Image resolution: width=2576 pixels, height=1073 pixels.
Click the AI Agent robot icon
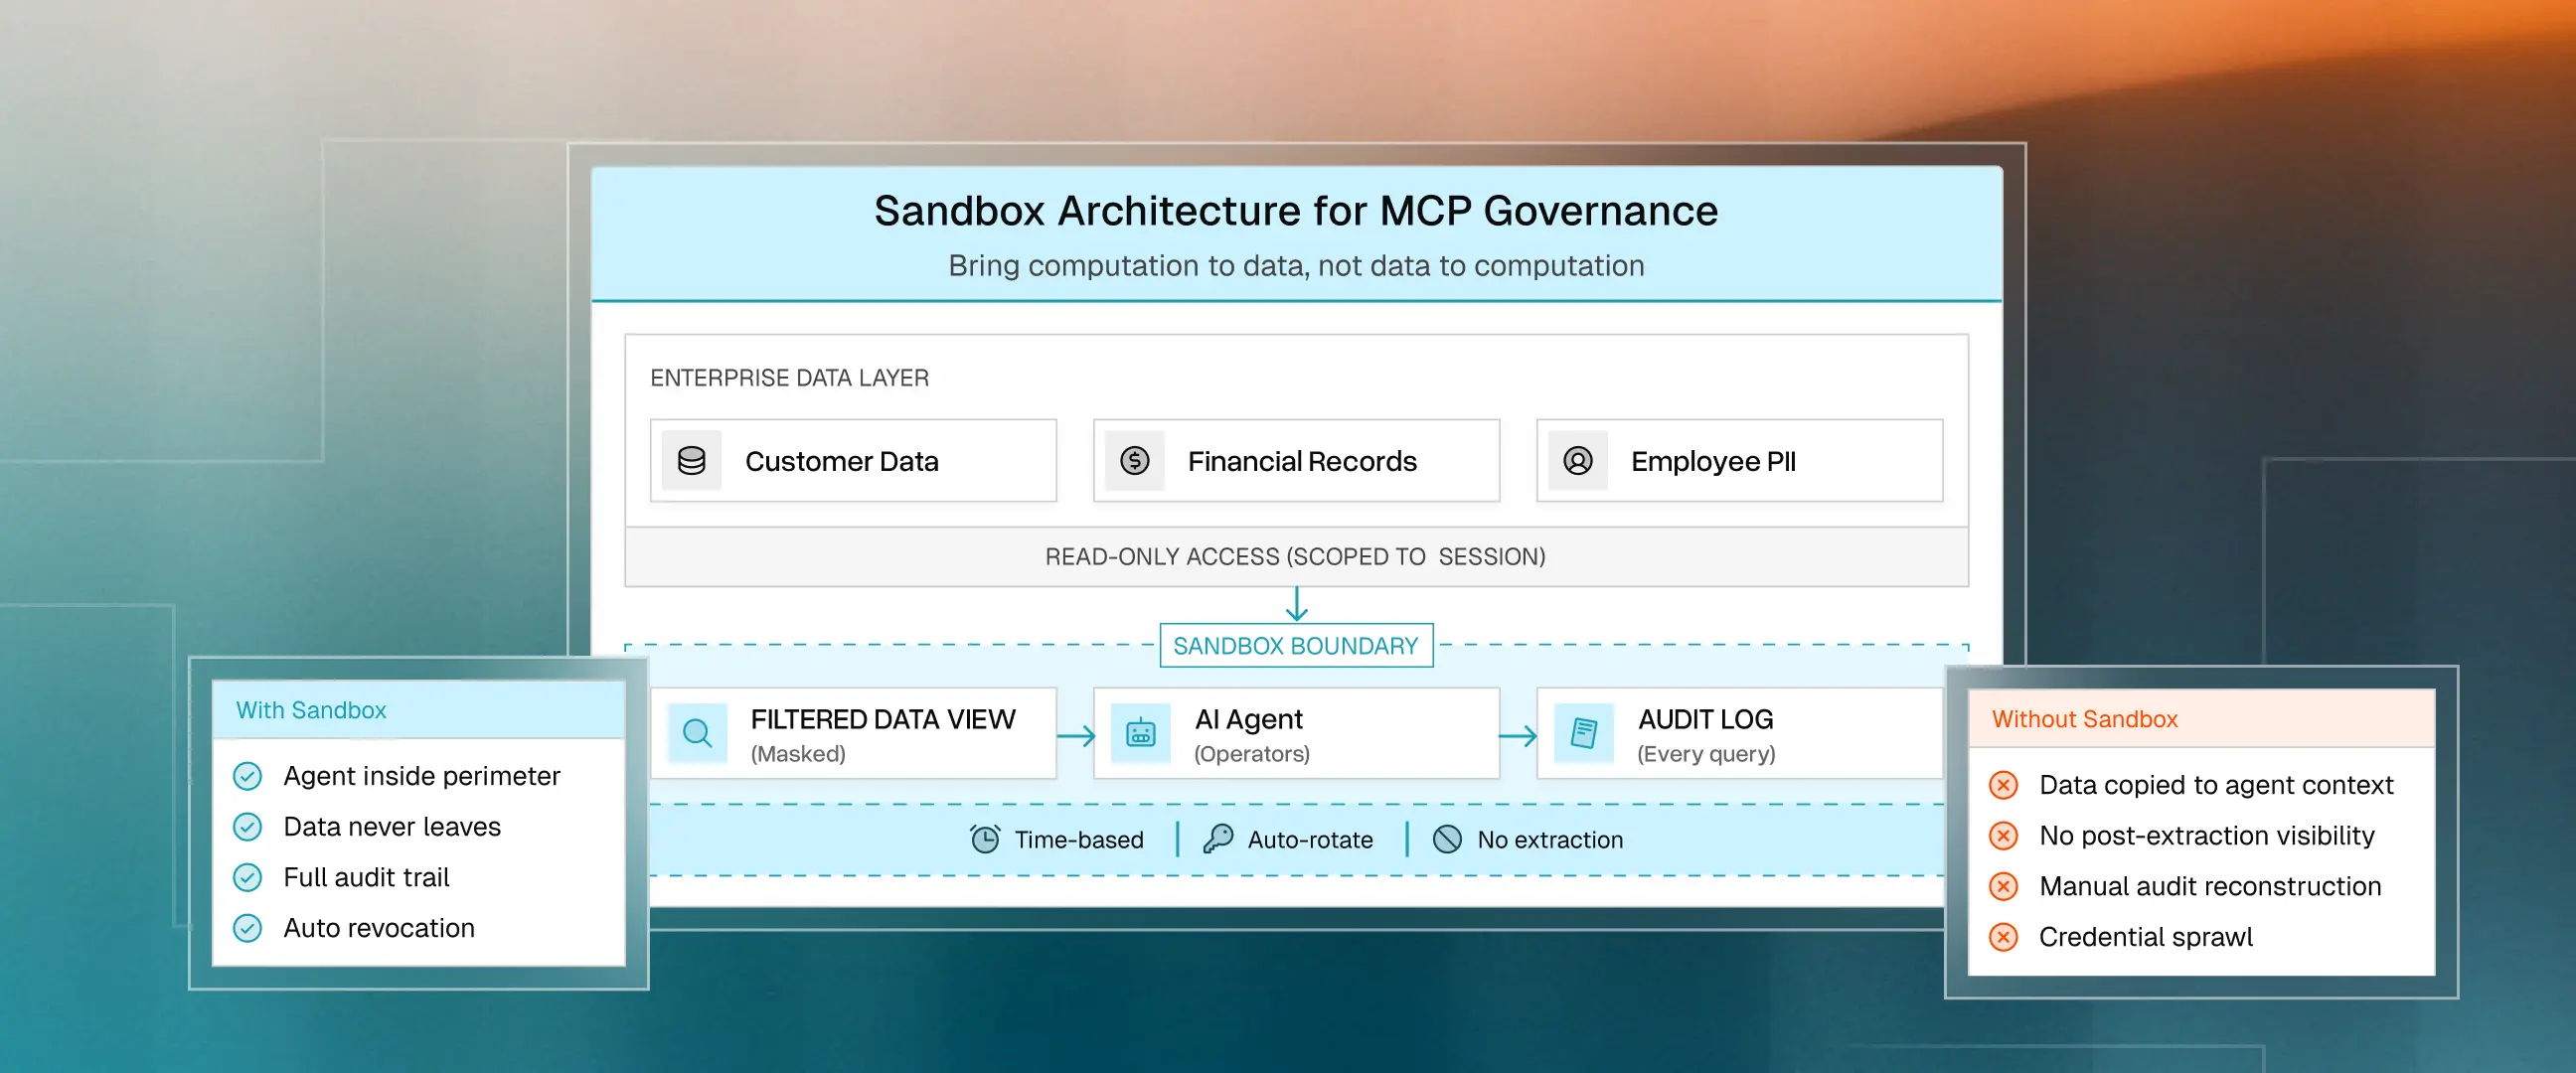pos(1140,734)
